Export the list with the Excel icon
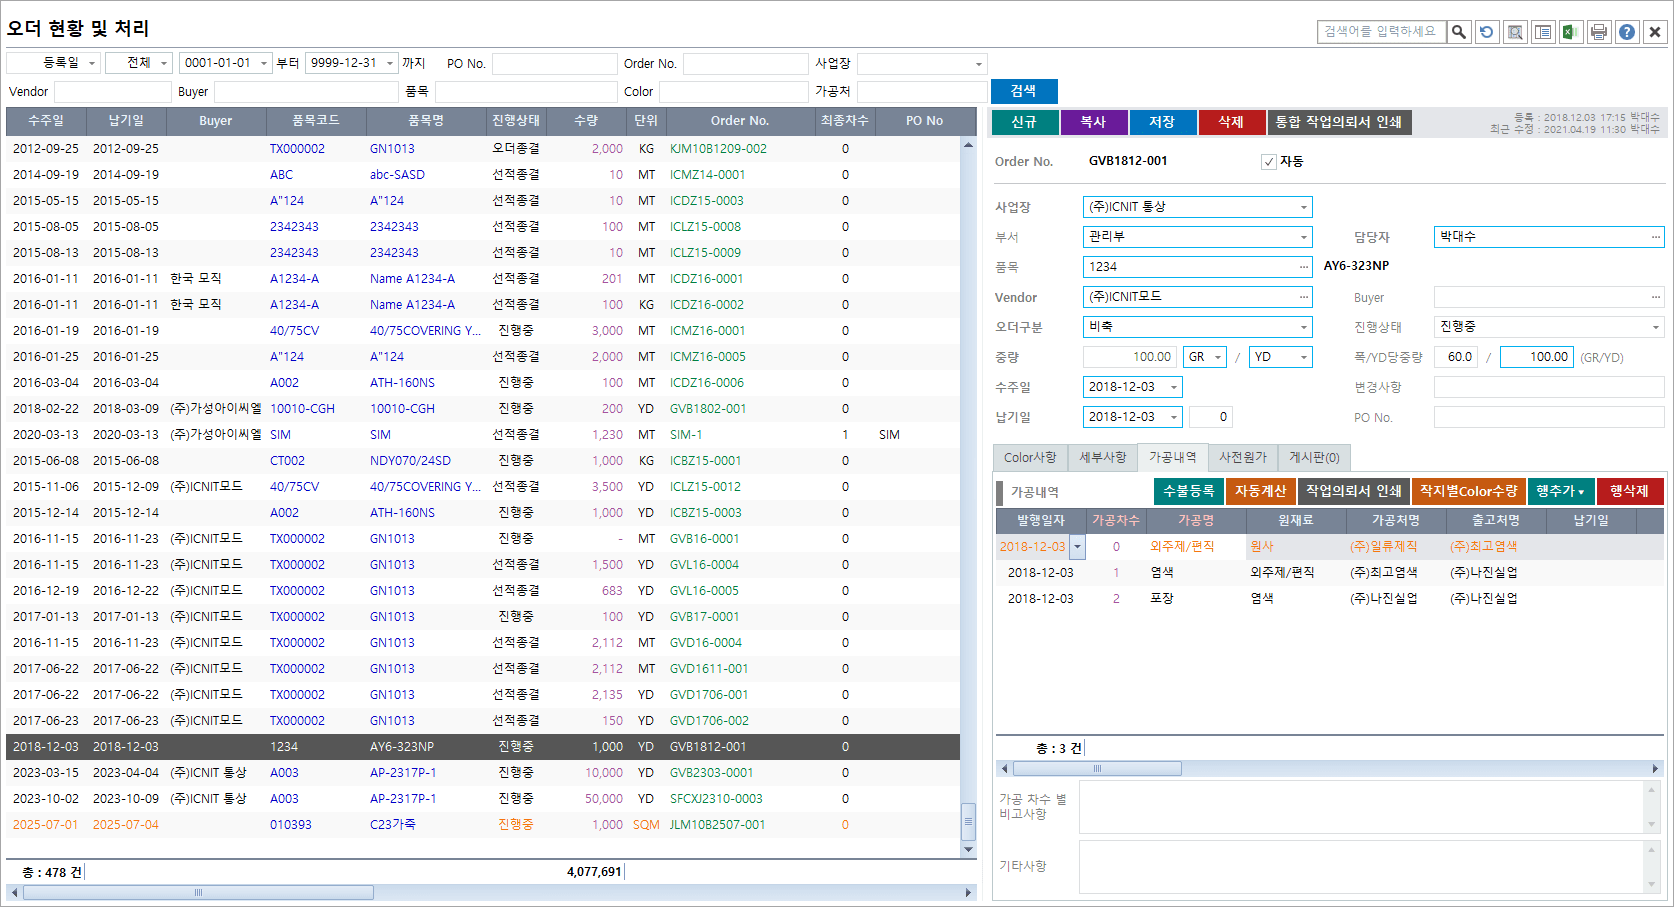1674x907 pixels. click(x=1570, y=32)
